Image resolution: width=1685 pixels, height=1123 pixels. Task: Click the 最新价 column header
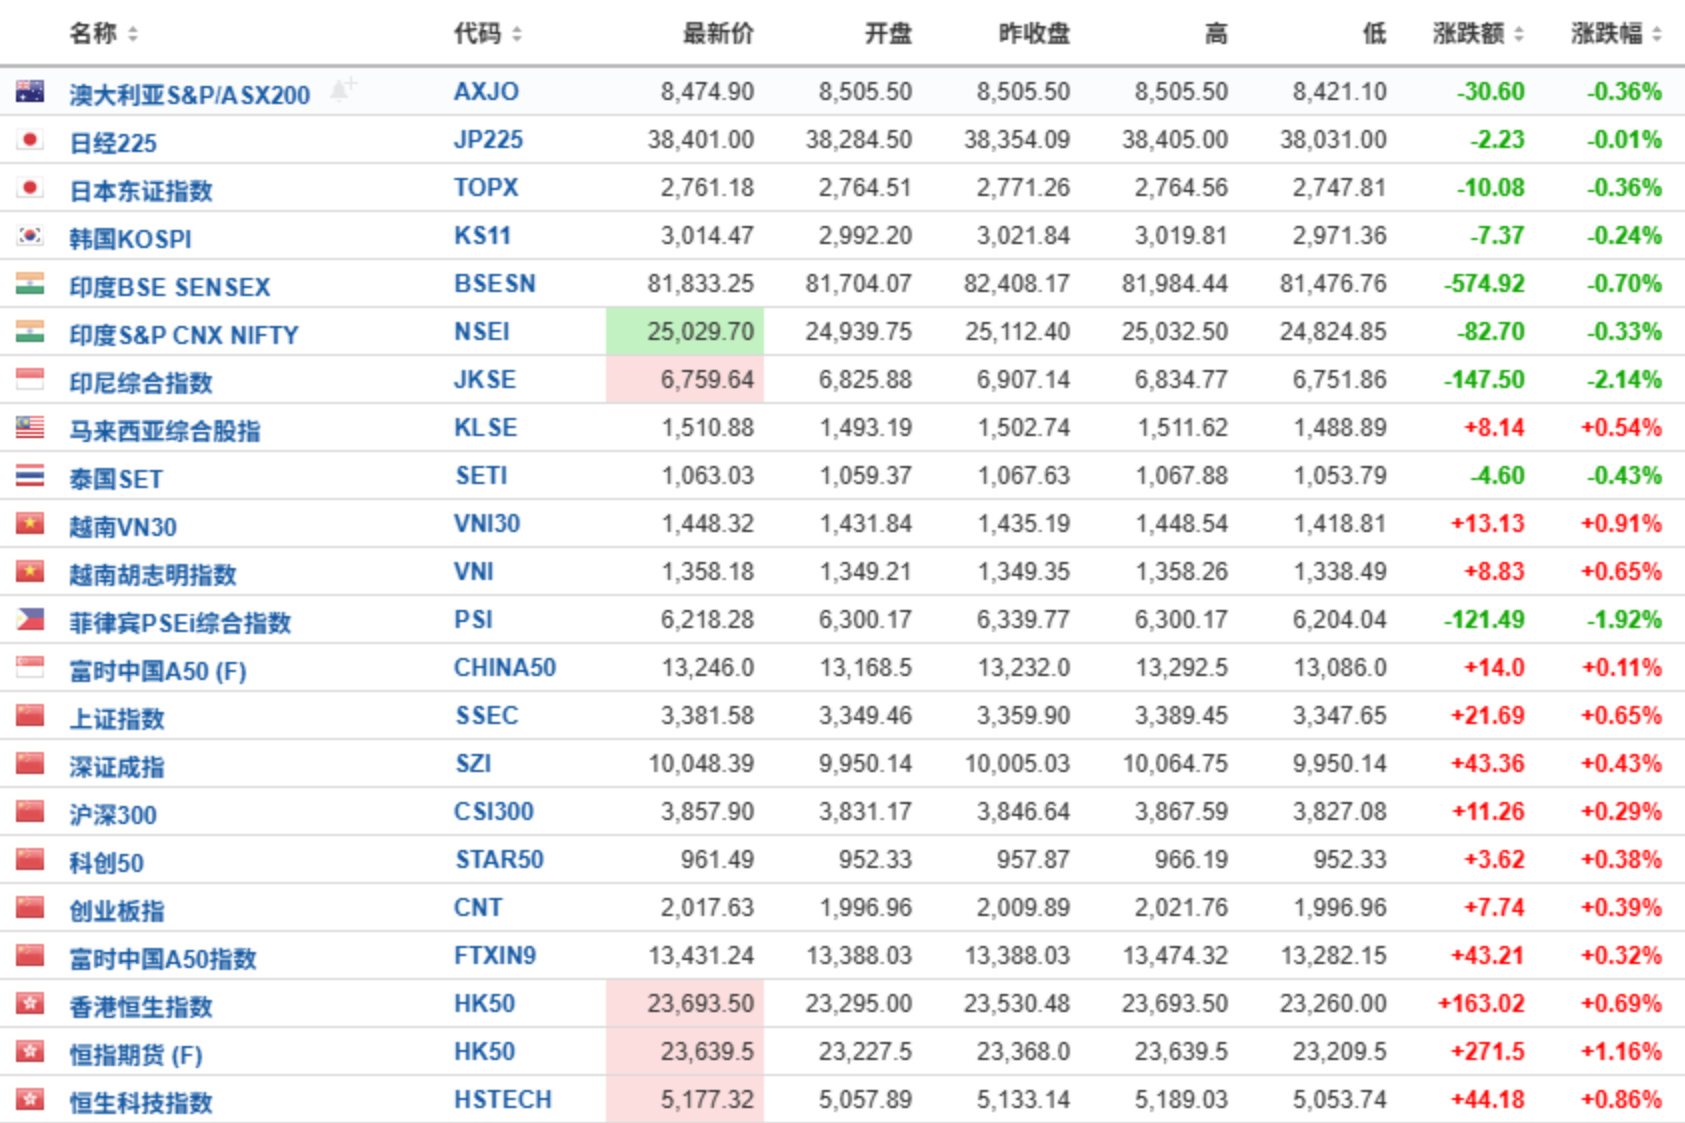click(718, 34)
